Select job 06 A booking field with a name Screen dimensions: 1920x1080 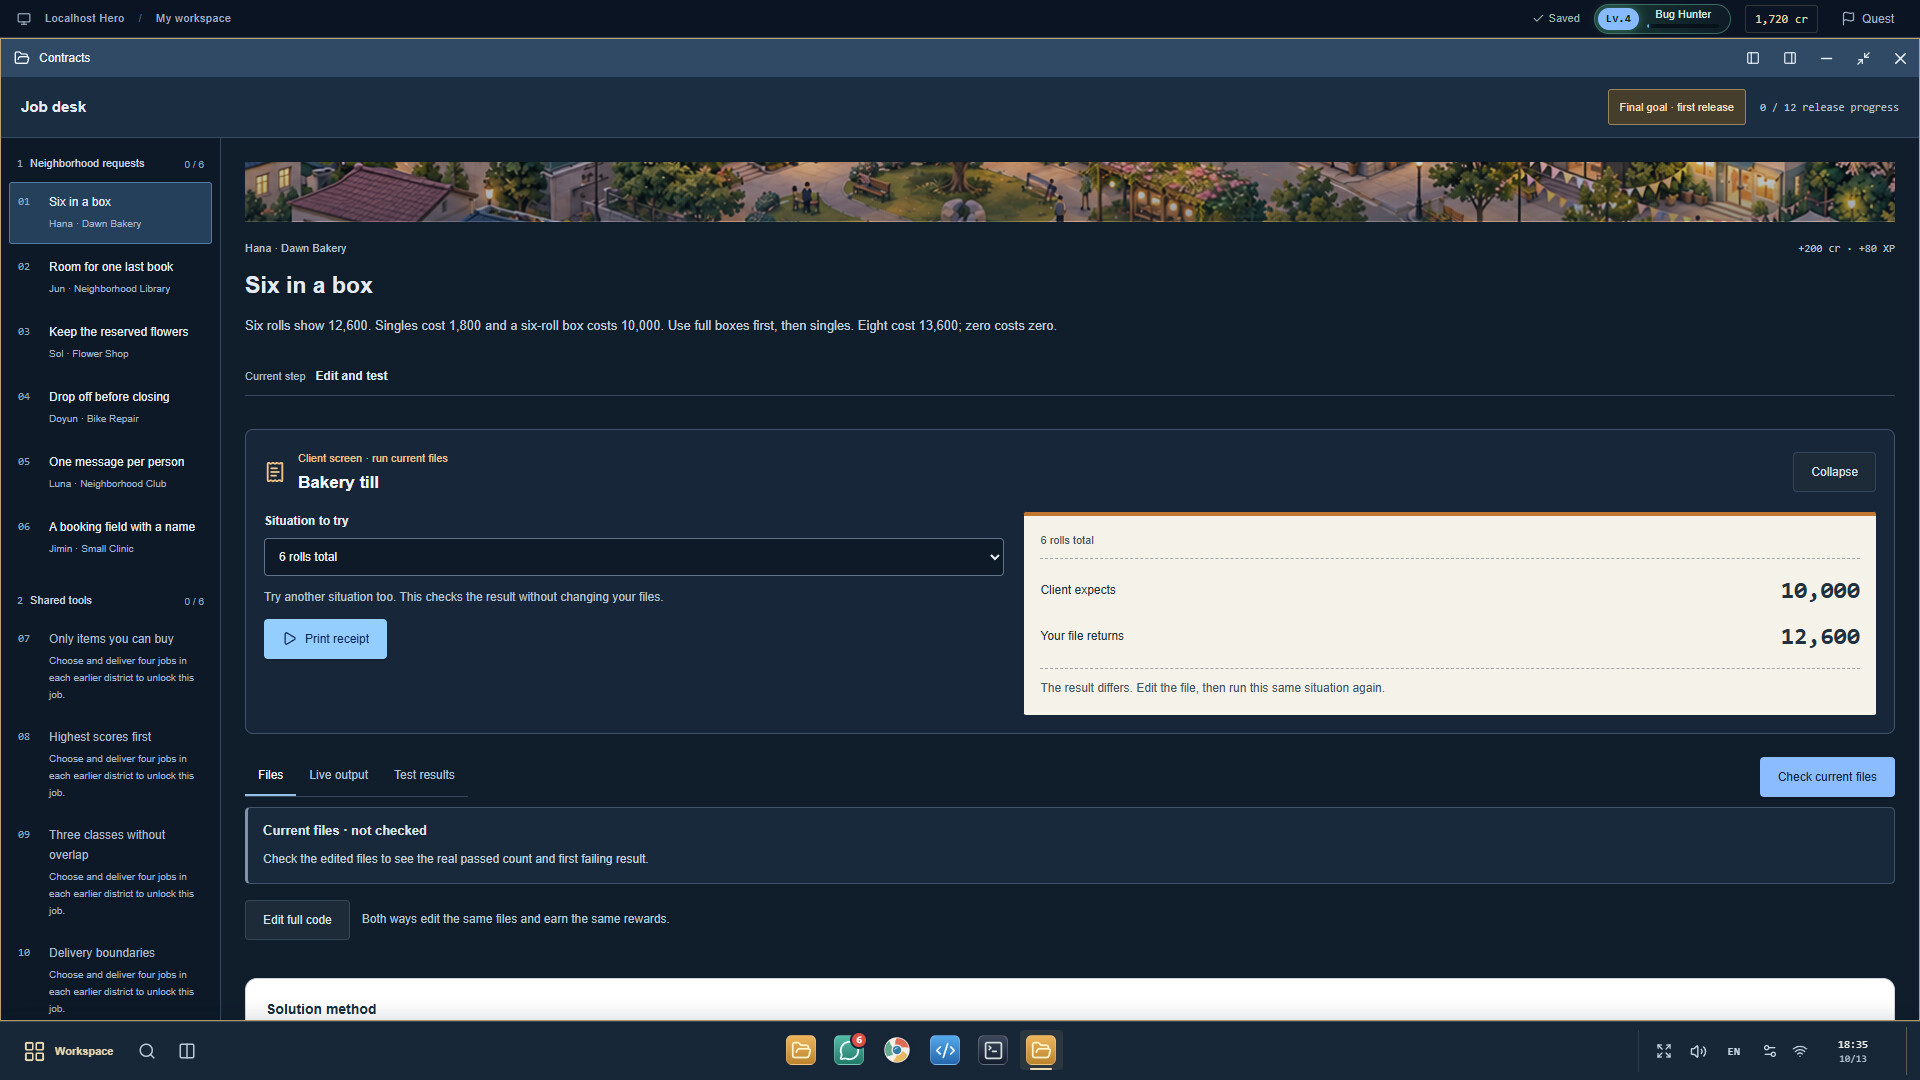click(110, 537)
